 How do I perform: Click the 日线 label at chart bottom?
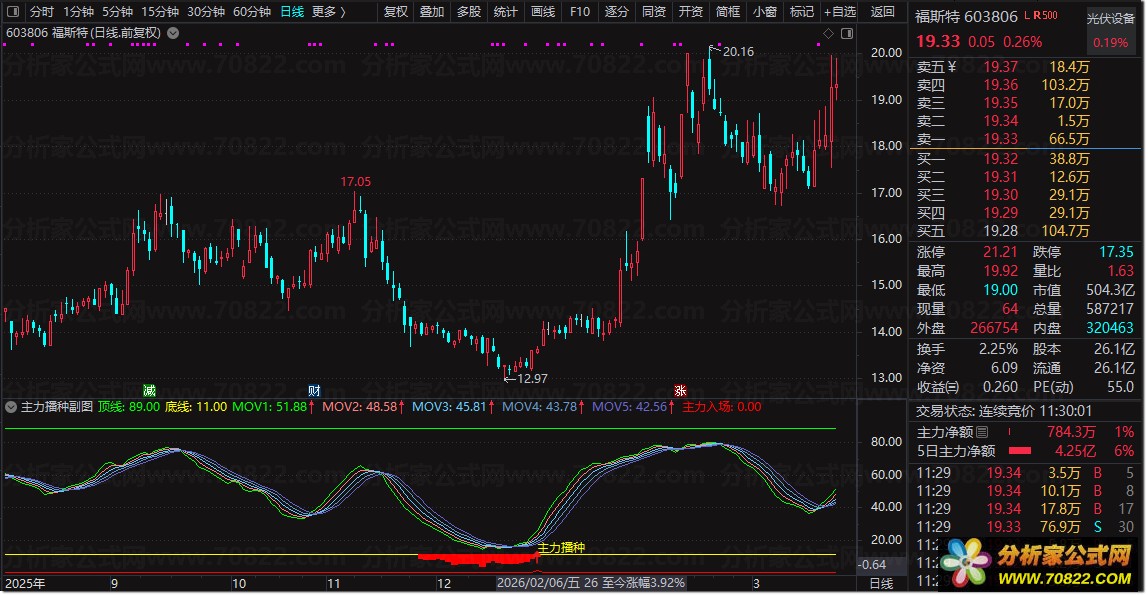881,583
